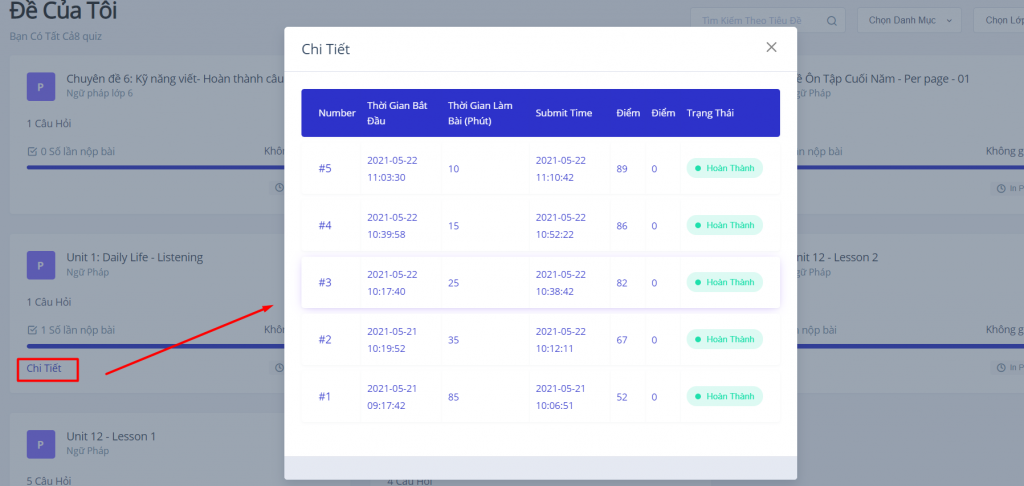This screenshot has height=486, width=1024.
Task: Click the Chi Tiết dialog title
Action: pyautogui.click(x=325, y=49)
